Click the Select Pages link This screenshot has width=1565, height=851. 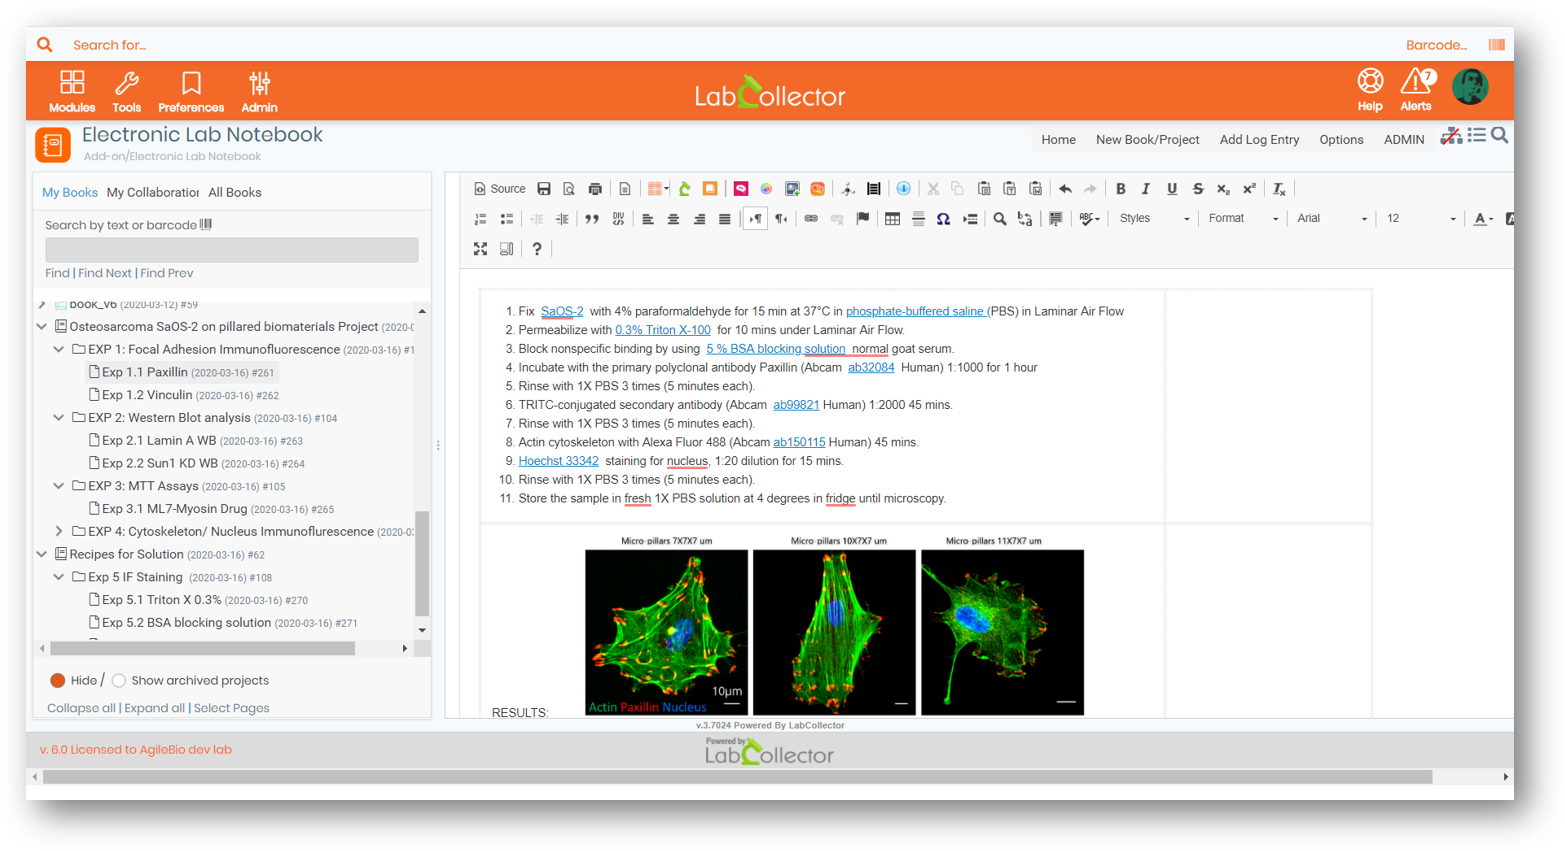point(231,708)
